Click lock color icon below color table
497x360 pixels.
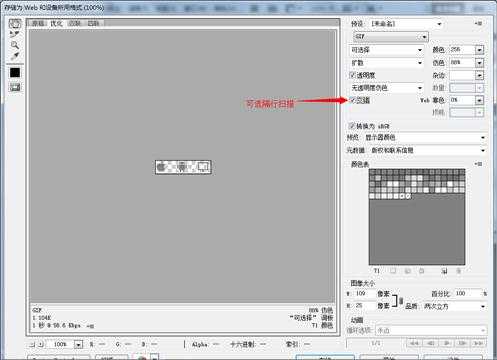coord(422,271)
